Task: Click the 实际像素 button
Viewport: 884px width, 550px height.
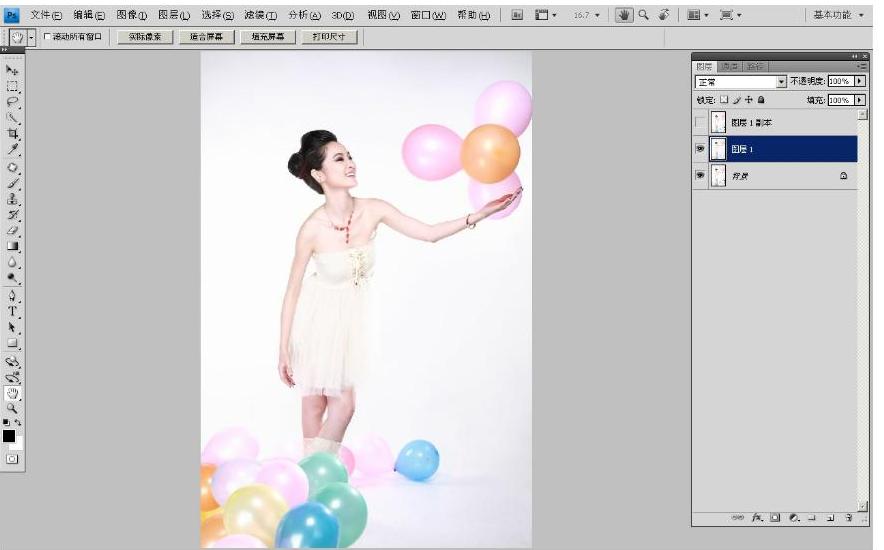Action: pos(145,37)
